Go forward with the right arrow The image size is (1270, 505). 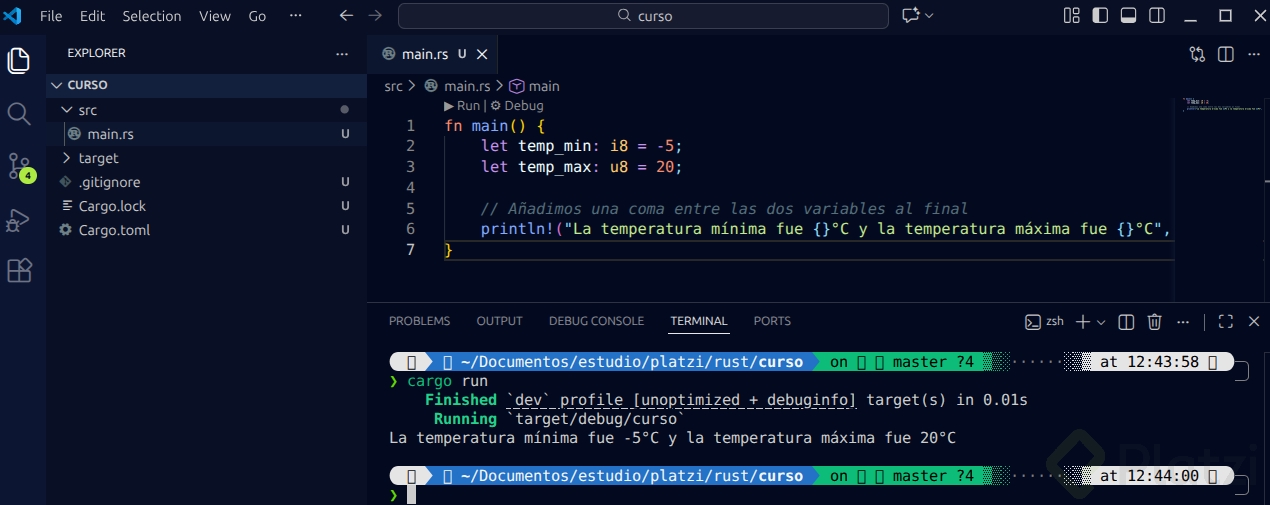(x=375, y=16)
